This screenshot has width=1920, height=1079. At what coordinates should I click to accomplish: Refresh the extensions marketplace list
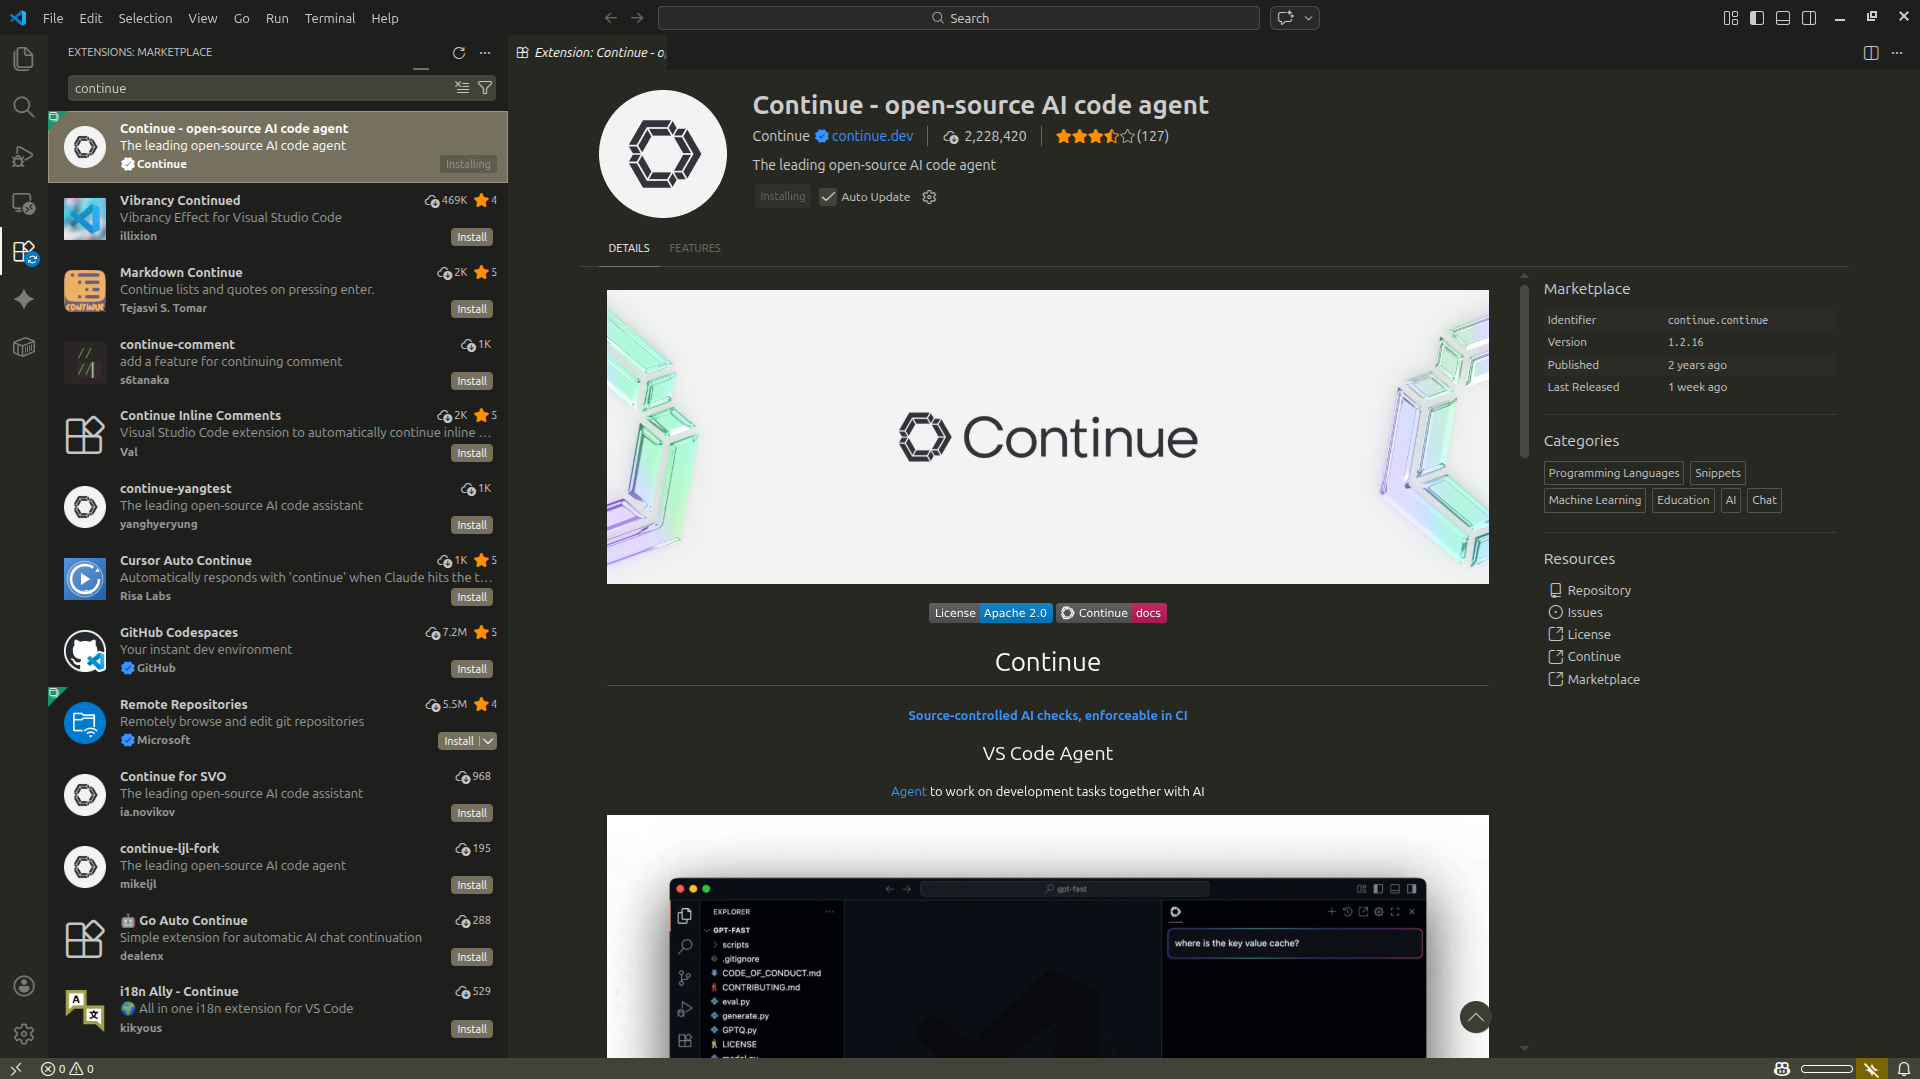click(x=459, y=53)
